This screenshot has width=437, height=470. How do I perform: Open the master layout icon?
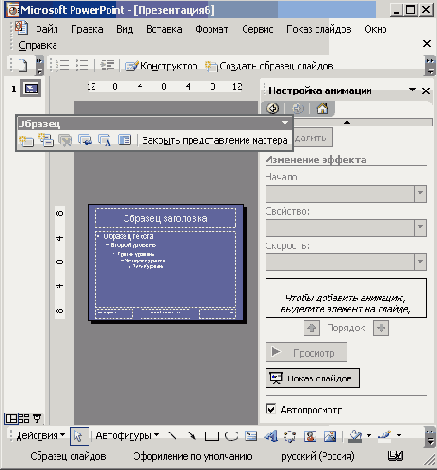click(124, 140)
